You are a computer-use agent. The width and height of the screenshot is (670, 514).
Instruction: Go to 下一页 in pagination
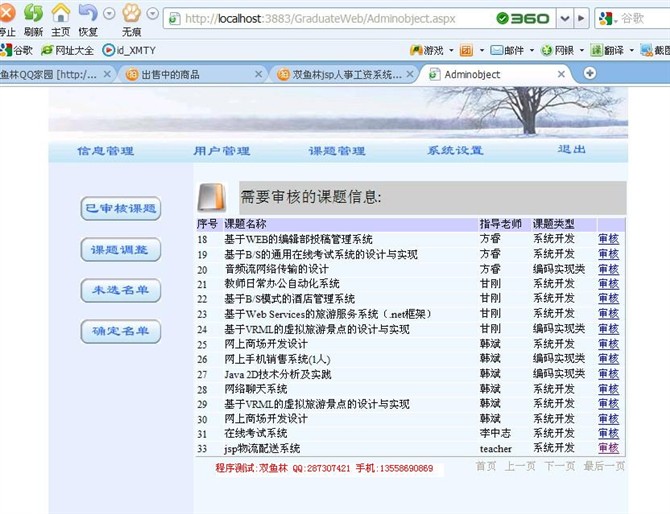tap(558, 466)
